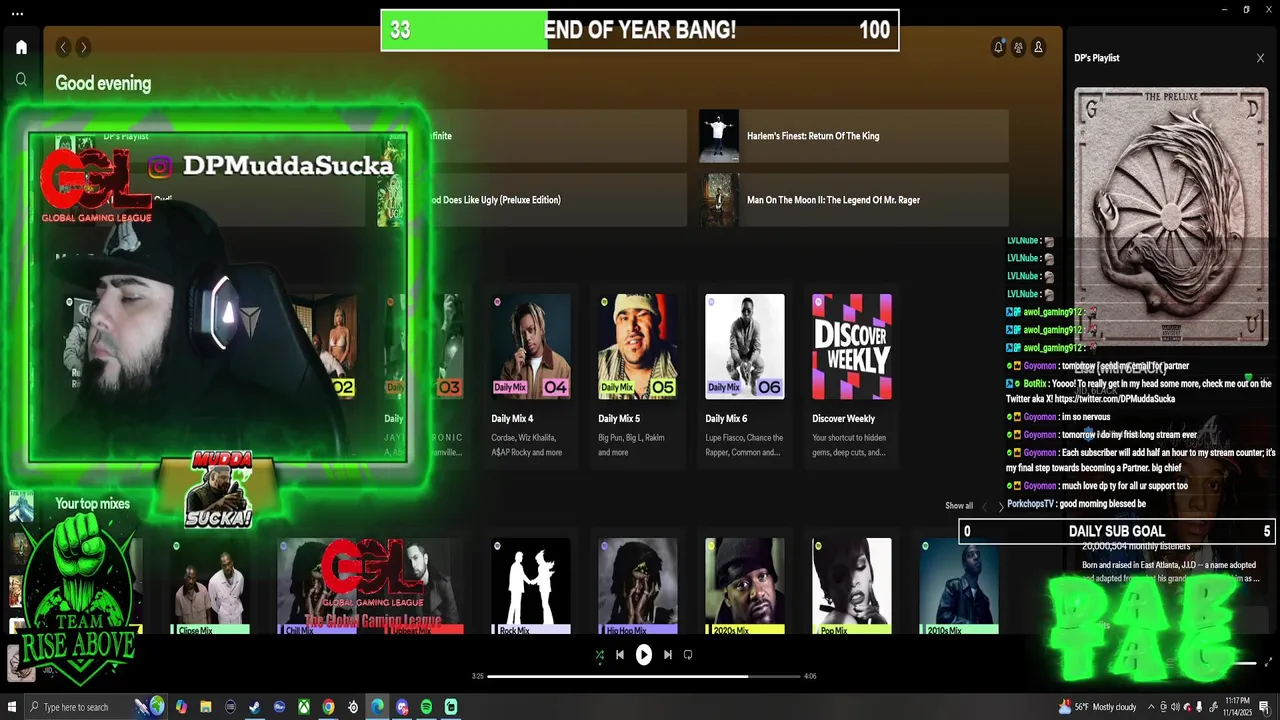Open the Xbox app from the taskbar
The image size is (1280, 720).
click(304, 707)
